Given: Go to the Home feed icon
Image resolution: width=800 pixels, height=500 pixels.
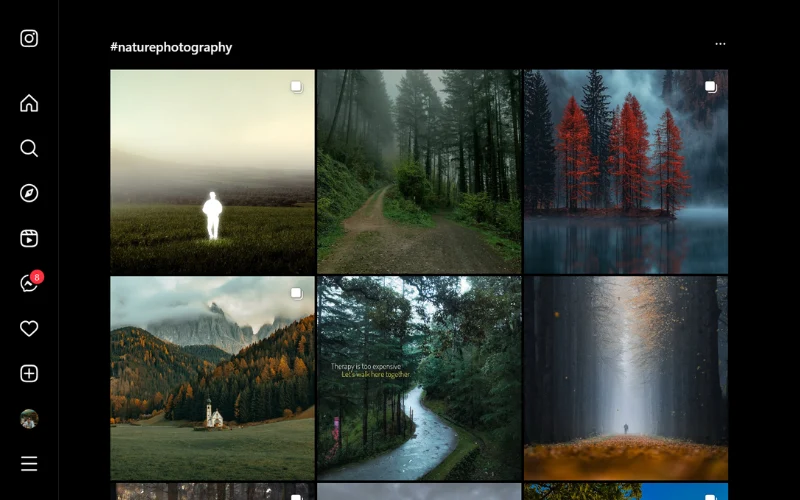Looking at the screenshot, I should click(x=29, y=103).
